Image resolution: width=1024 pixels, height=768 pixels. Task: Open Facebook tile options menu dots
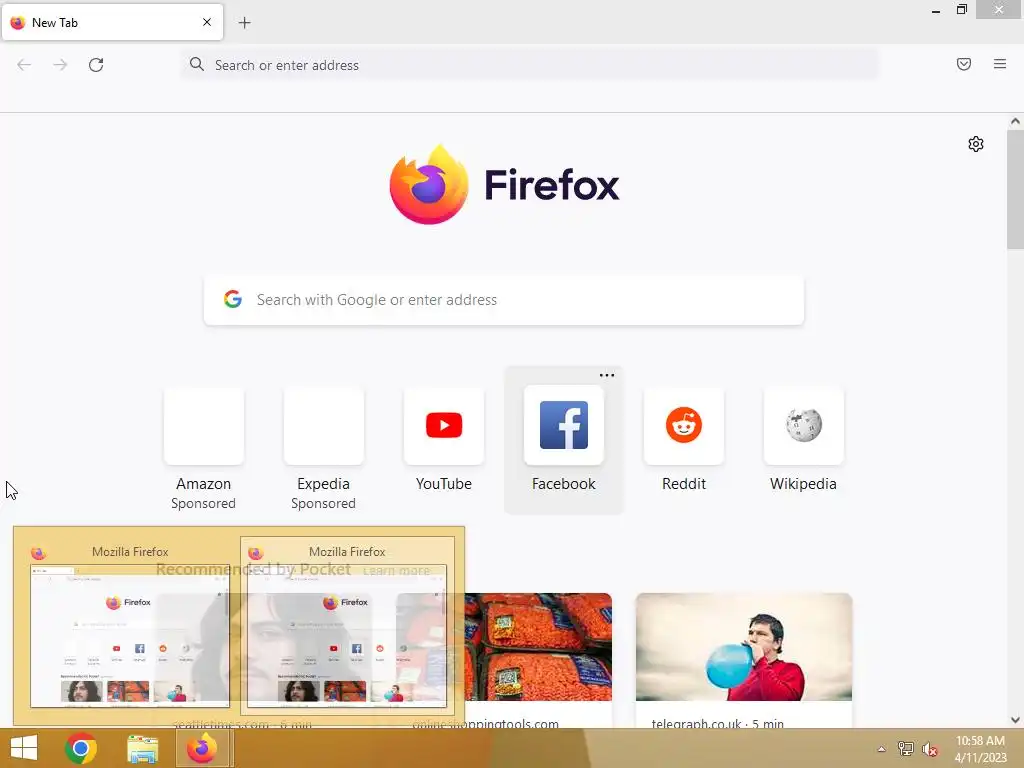click(607, 376)
